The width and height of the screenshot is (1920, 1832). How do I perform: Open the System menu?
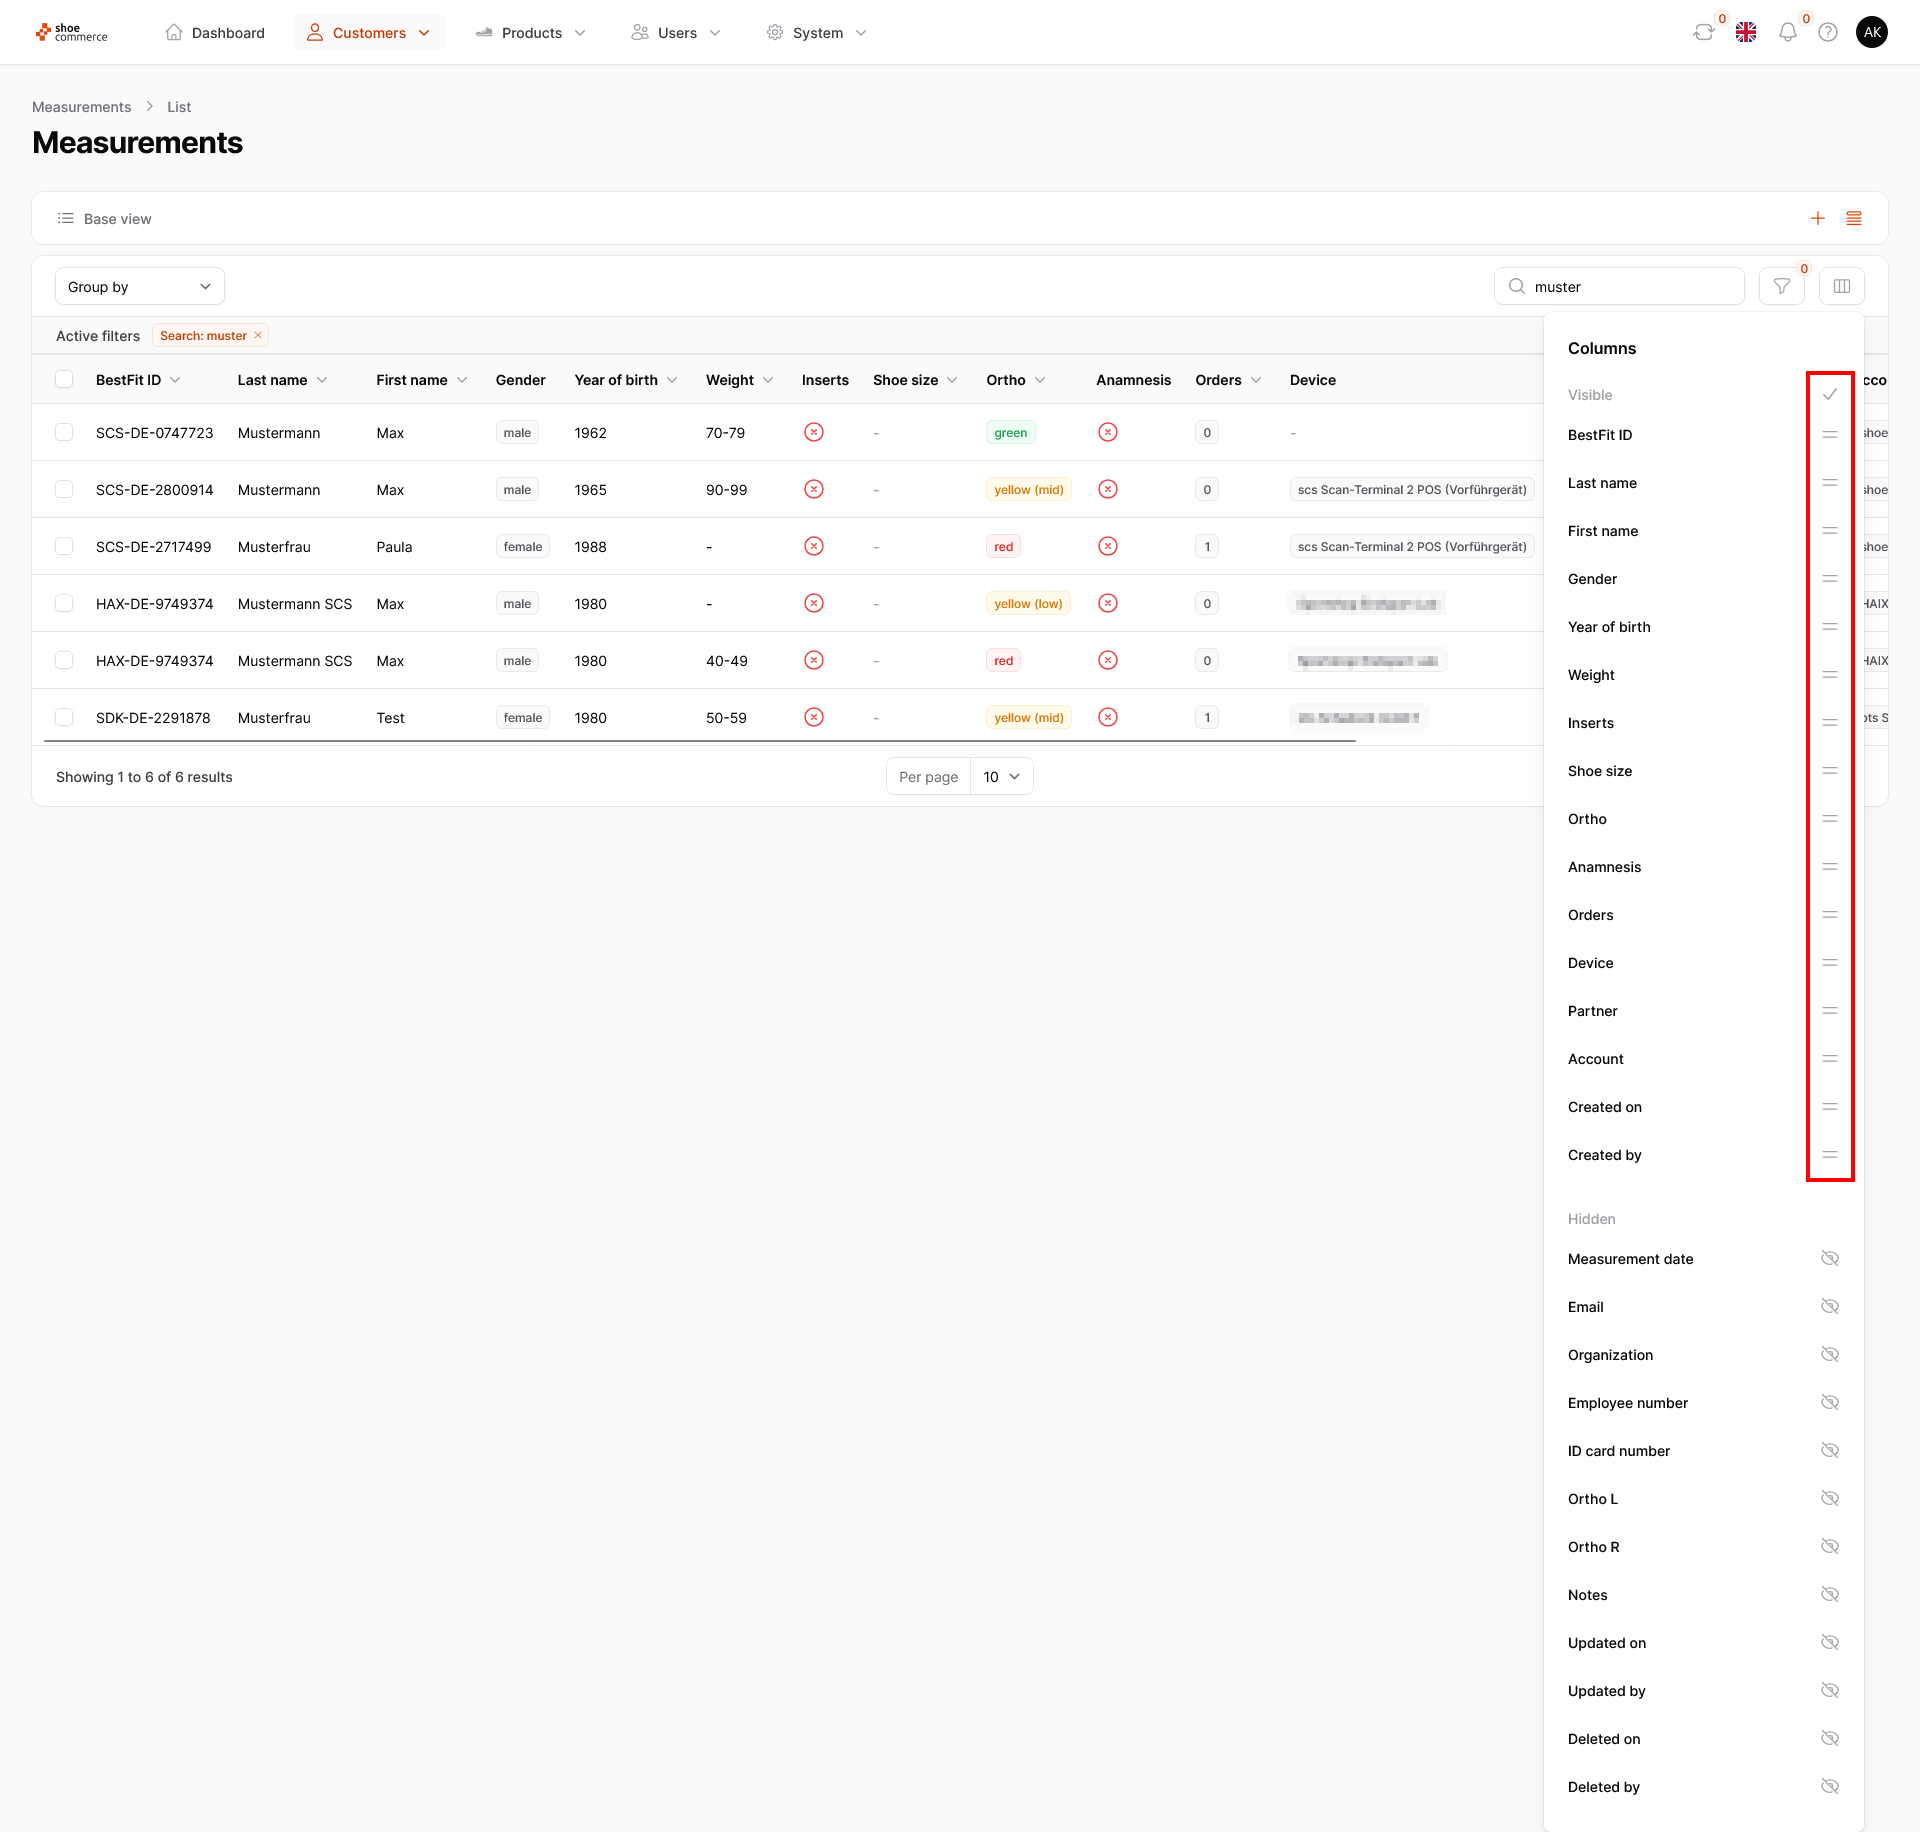[816, 33]
